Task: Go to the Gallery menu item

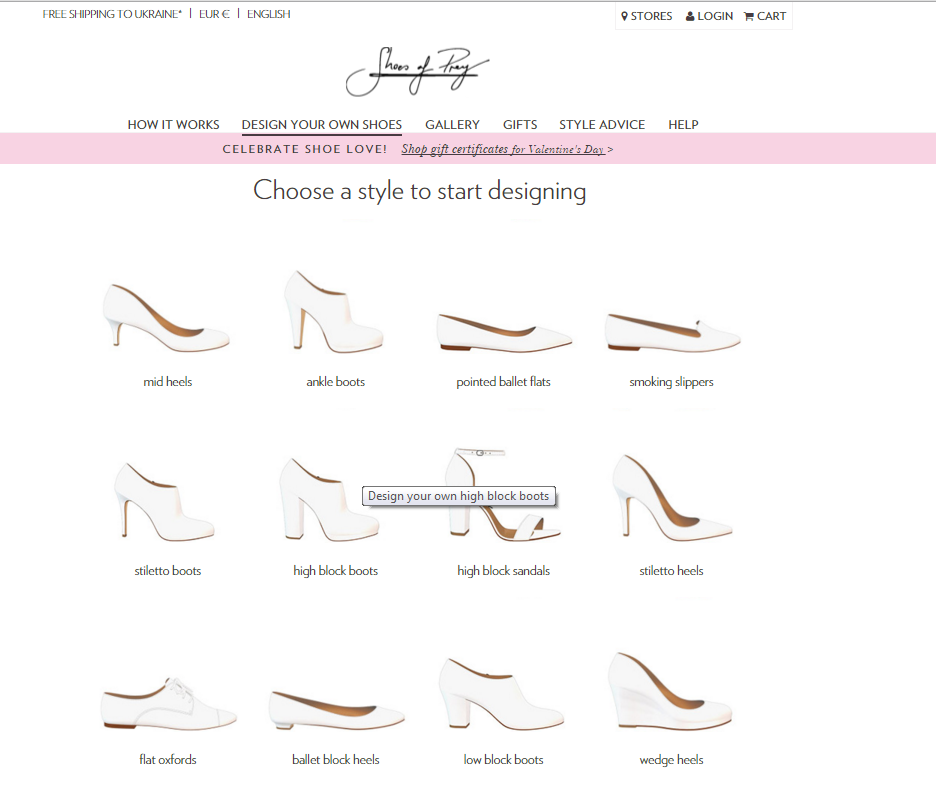Action: 452,124
